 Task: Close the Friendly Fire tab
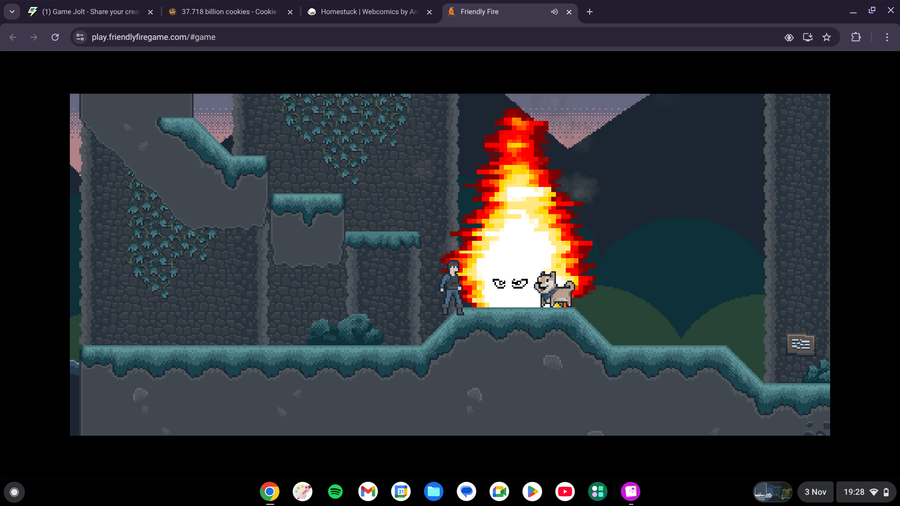(x=569, y=11)
